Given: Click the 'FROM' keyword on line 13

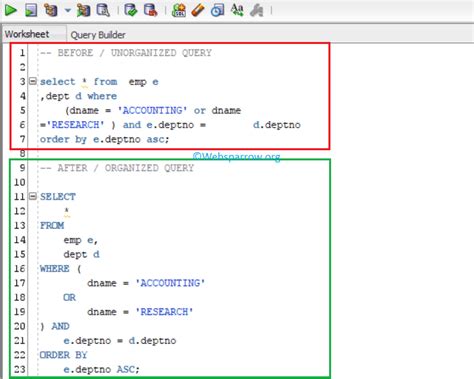Looking at the screenshot, I should 52,225.
